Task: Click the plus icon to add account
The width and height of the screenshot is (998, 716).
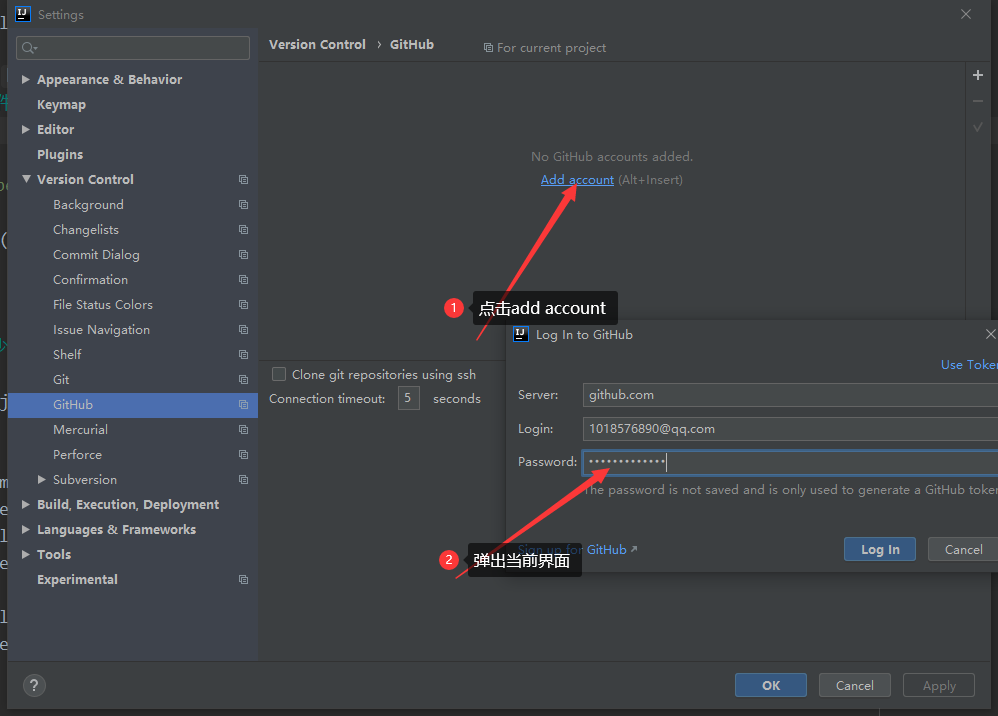Action: pyautogui.click(x=978, y=75)
